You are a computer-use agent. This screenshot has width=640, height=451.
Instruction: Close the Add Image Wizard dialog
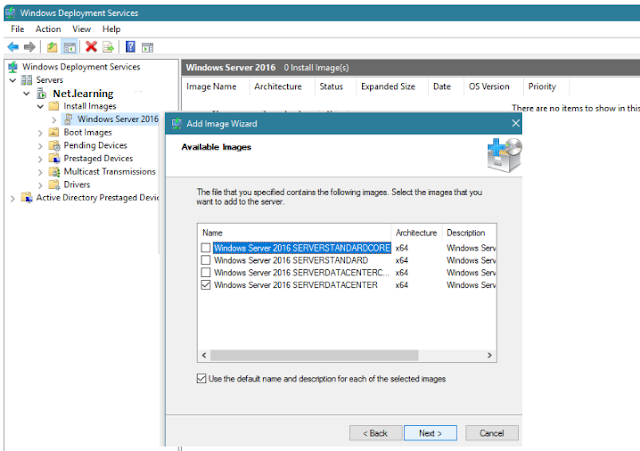[516, 123]
